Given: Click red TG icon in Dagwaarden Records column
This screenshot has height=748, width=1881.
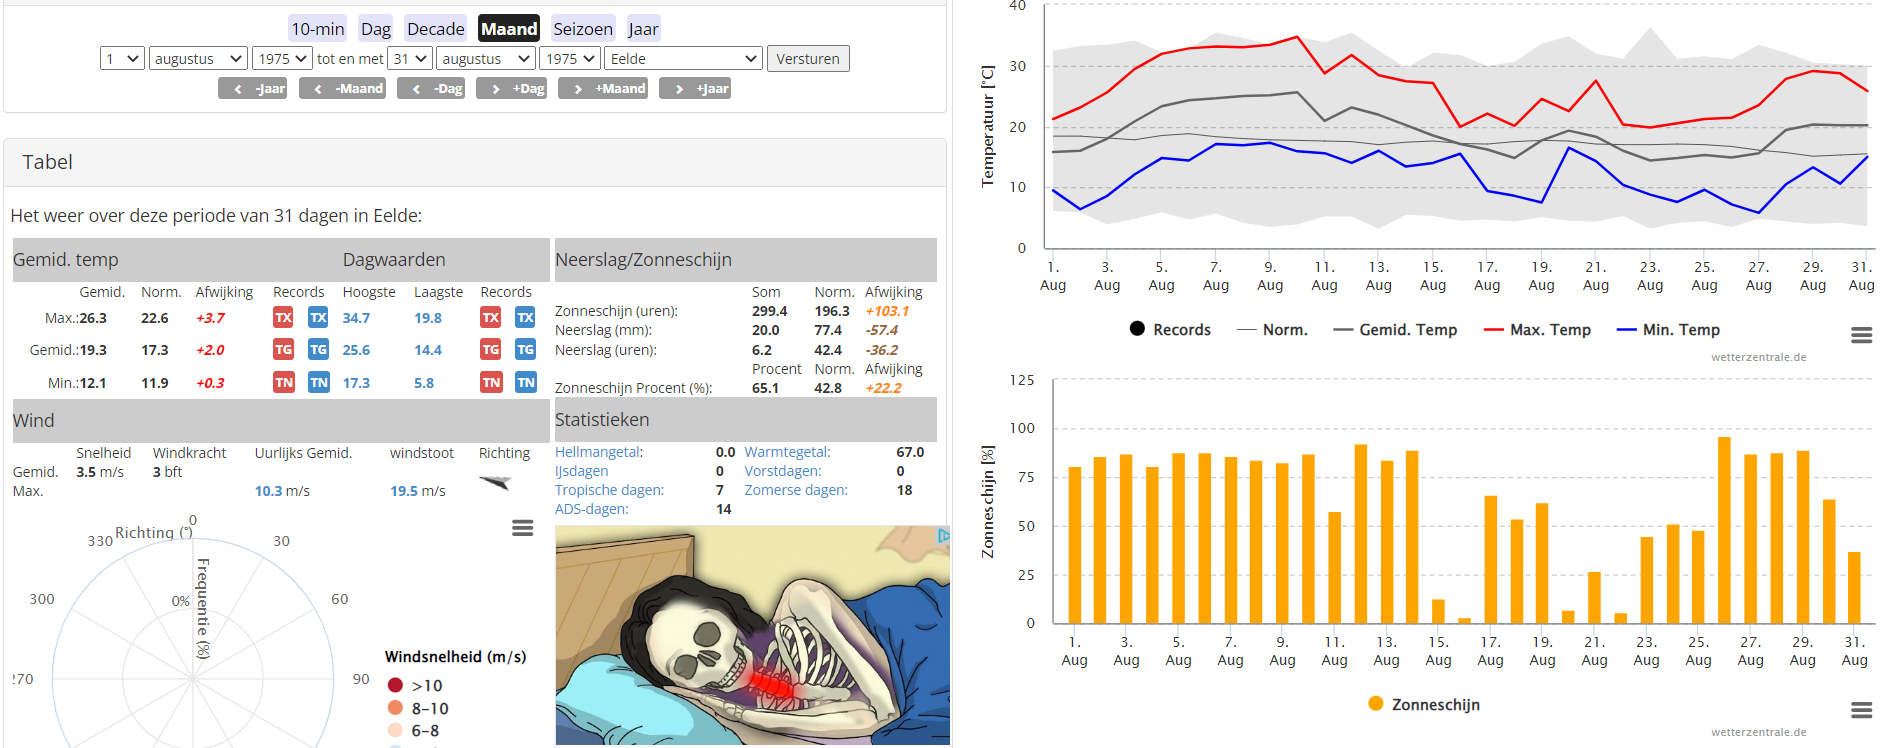Looking at the screenshot, I should pos(491,350).
